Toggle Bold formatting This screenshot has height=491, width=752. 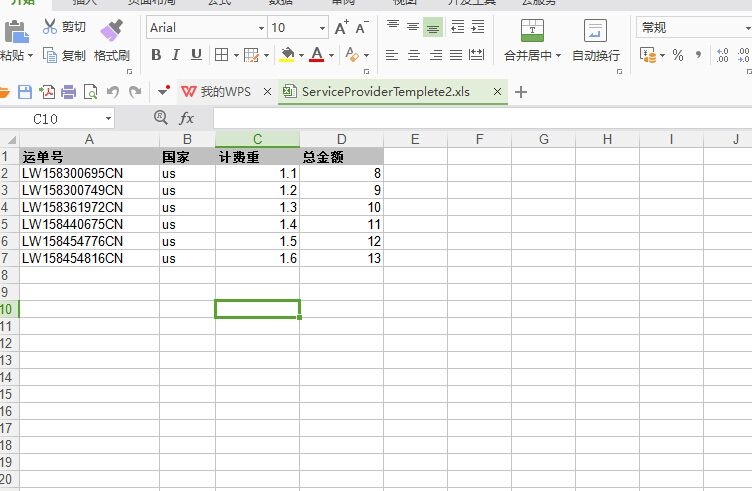point(156,55)
